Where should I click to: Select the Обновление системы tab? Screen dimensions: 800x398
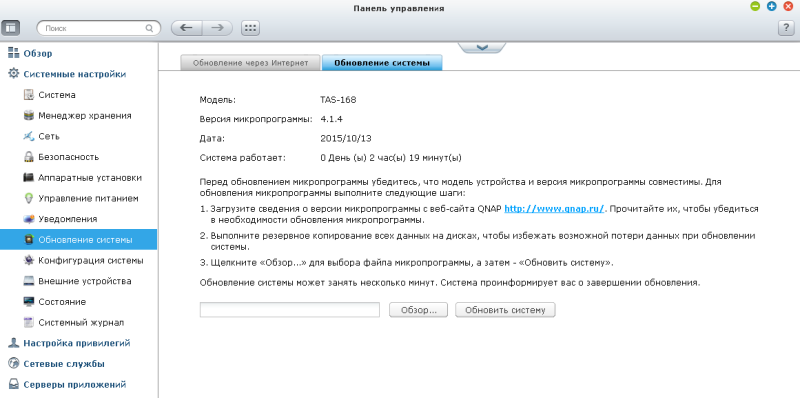click(x=382, y=63)
